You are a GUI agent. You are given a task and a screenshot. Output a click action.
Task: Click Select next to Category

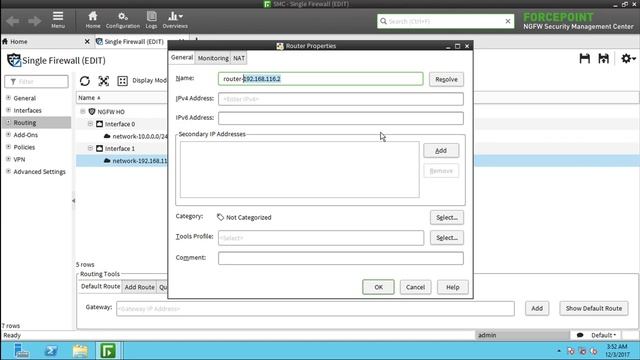[447, 218]
